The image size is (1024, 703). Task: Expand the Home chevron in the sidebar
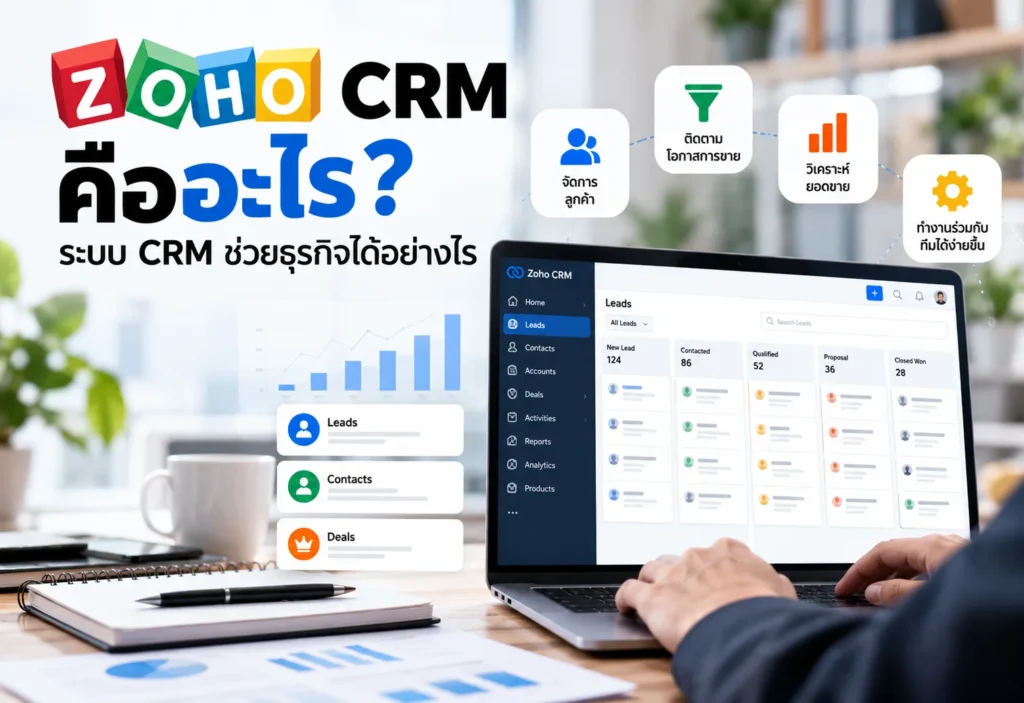pos(584,304)
